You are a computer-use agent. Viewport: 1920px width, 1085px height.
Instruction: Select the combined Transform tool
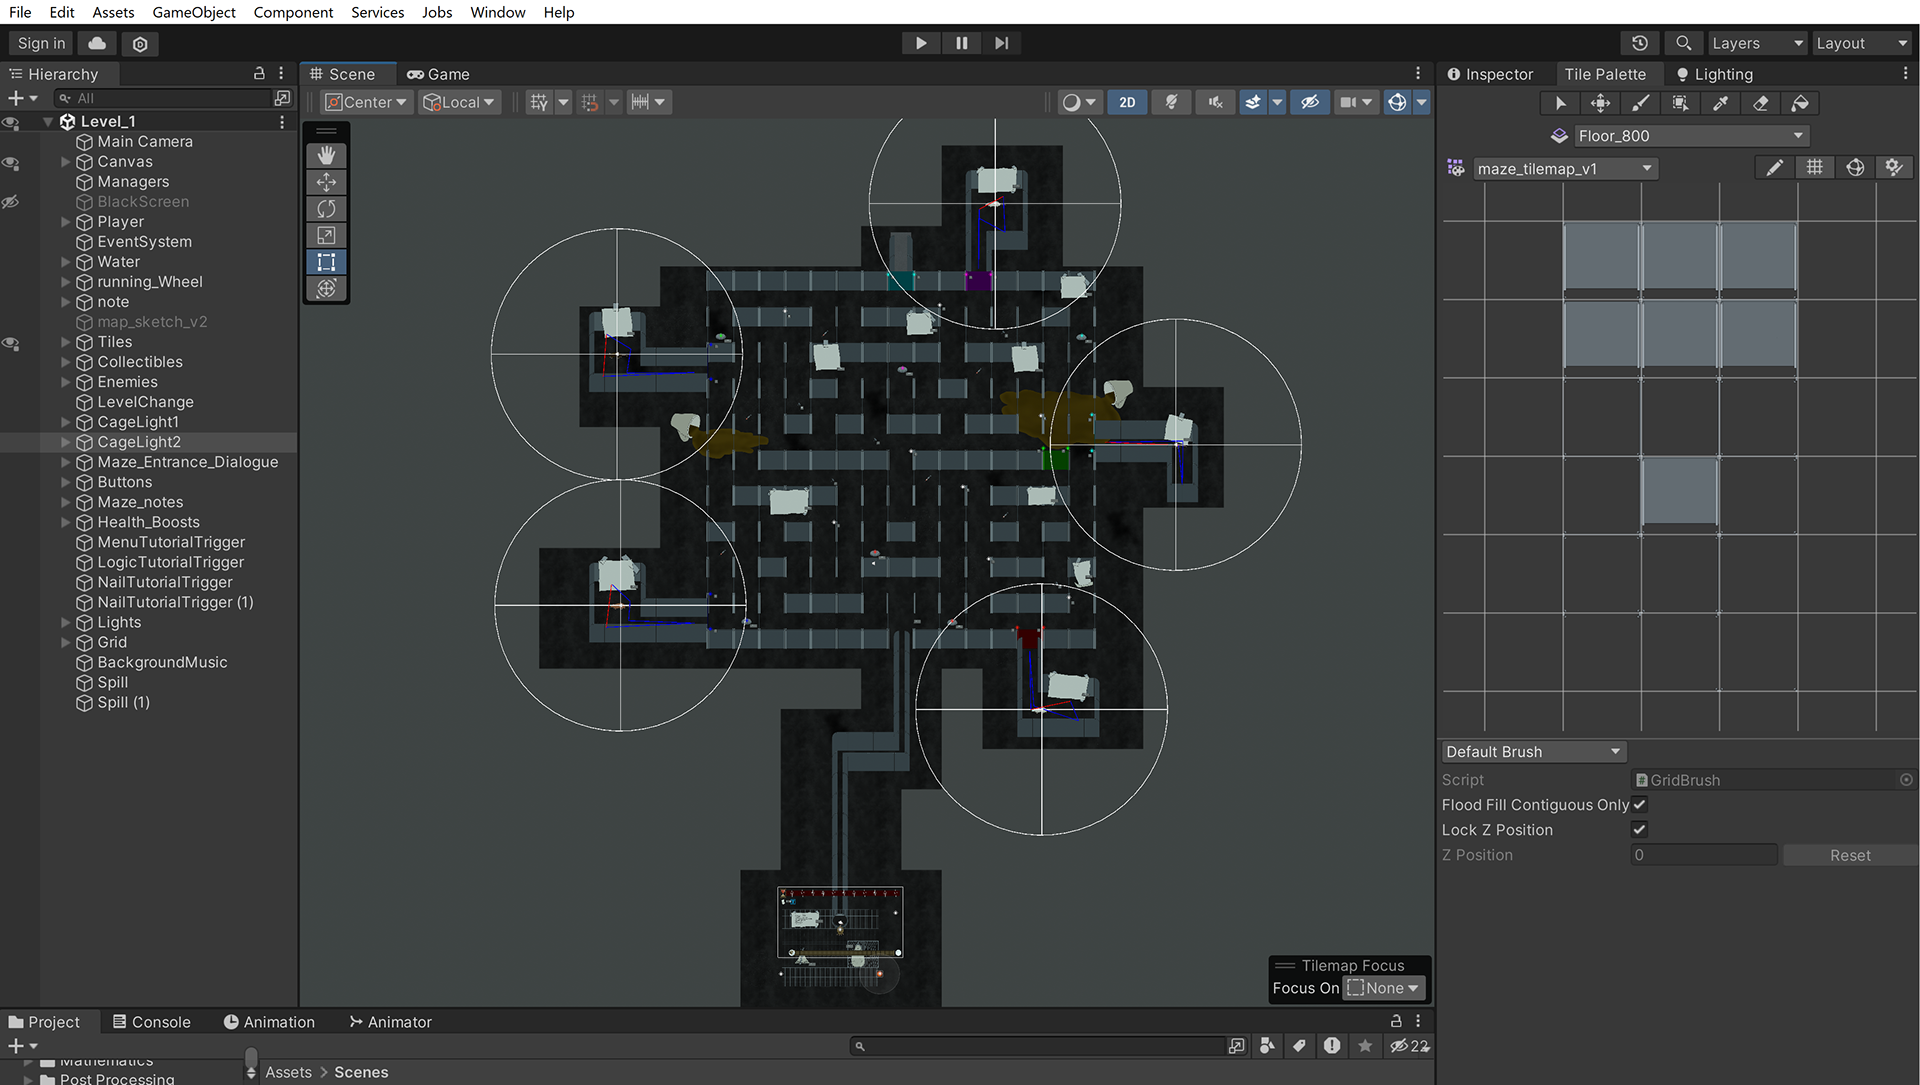tap(326, 288)
